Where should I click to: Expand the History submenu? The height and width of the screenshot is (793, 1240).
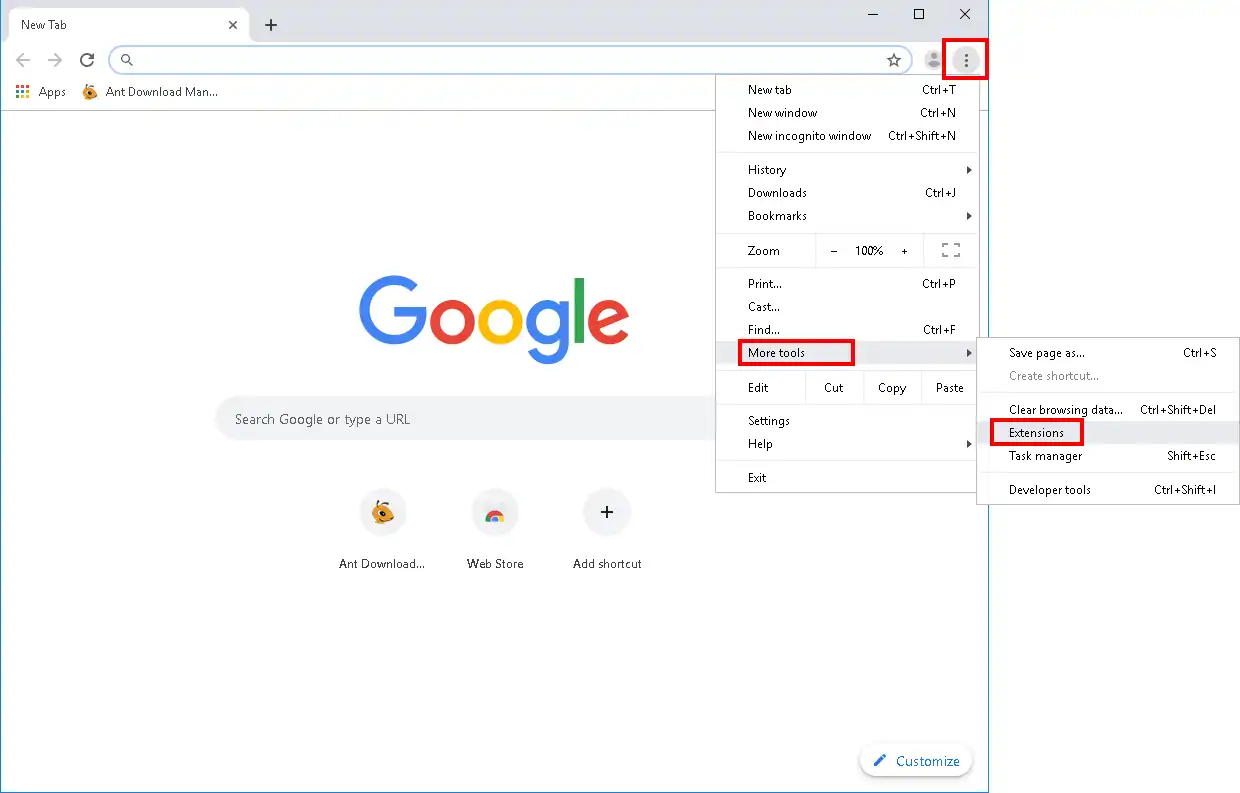click(847, 170)
